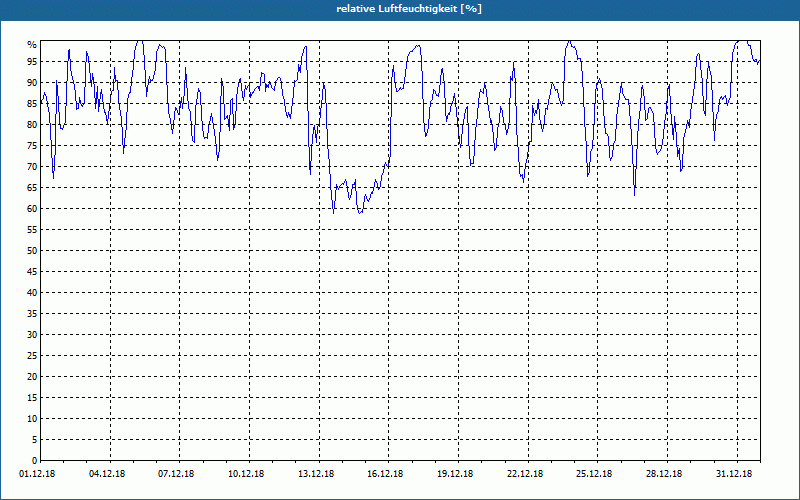Screen dimensions: 800x500
Task: Select the x-axis date label 10.12.18
Action: [x=246, y=474]
